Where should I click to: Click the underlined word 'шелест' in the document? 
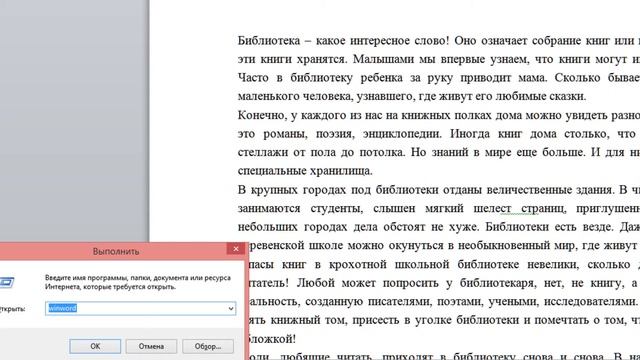point(492,208)
